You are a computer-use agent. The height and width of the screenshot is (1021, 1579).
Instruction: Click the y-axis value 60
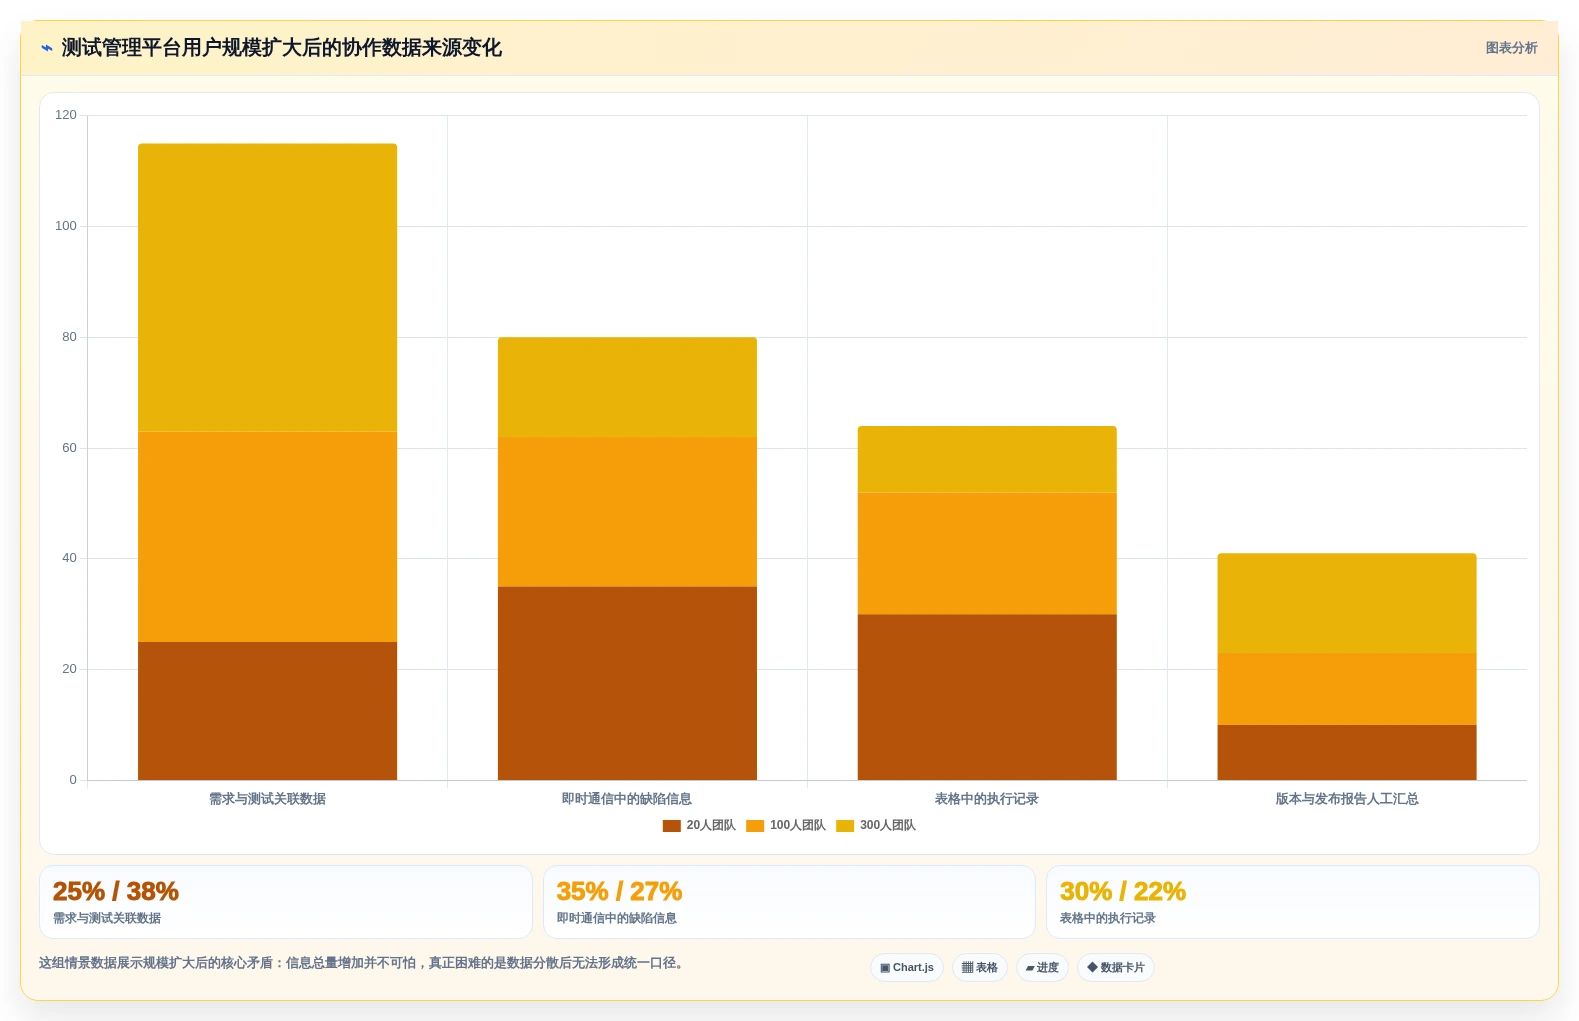[x=69, y=448]
